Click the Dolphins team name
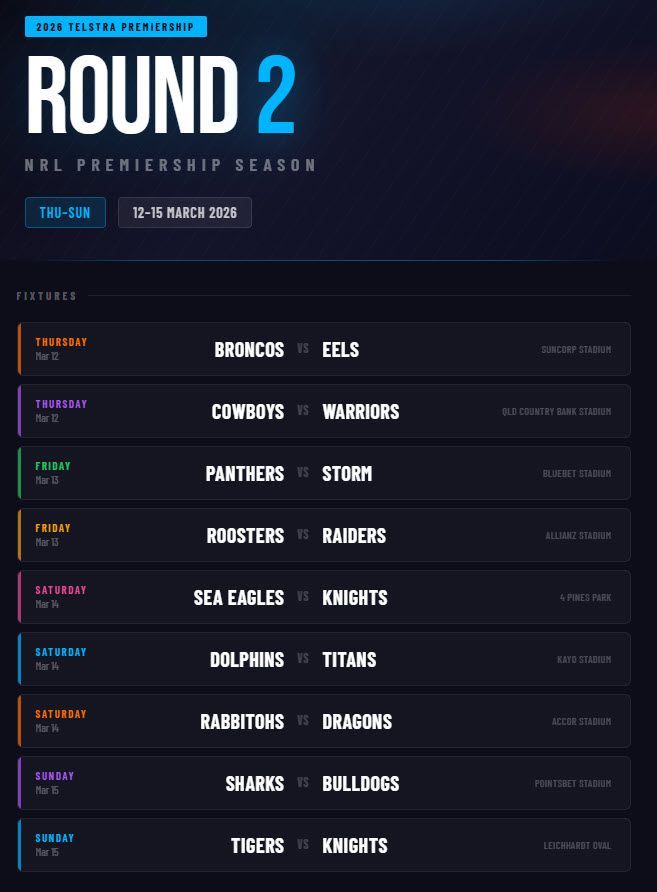The width and height of the screenshot is (657, 892). (247, 660)
